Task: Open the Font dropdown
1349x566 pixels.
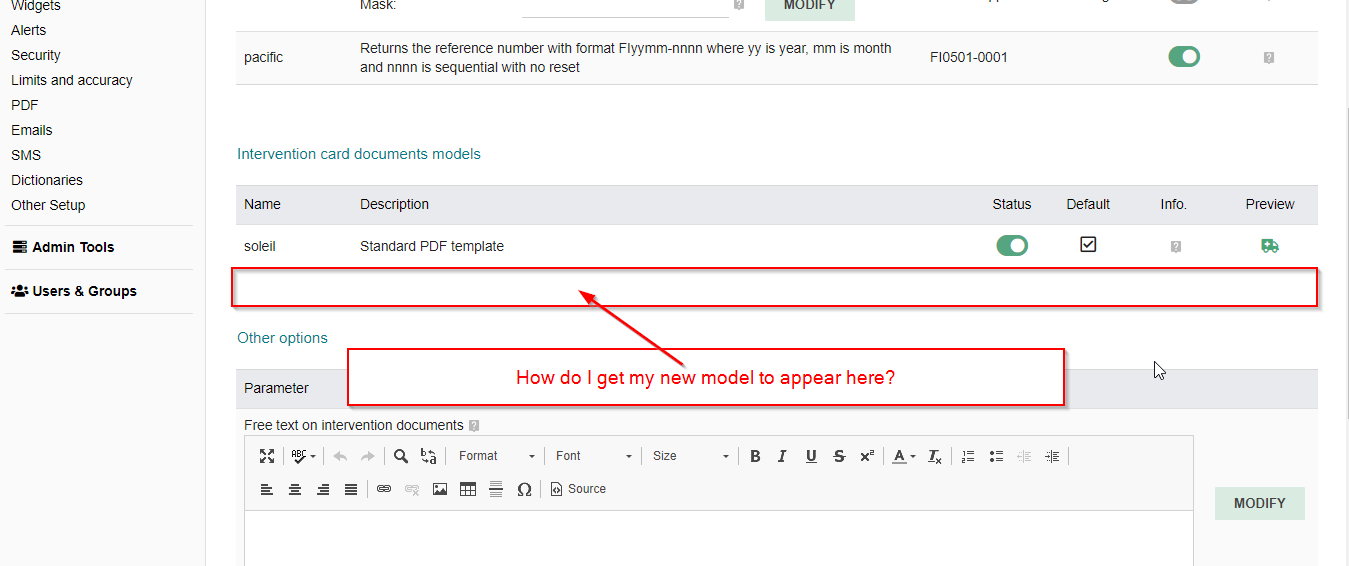Action: [x=594, y=456]
